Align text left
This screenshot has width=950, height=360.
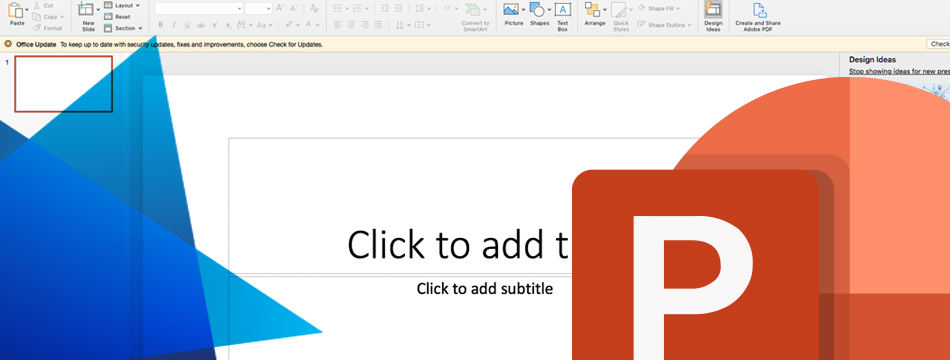coord(337,25)
